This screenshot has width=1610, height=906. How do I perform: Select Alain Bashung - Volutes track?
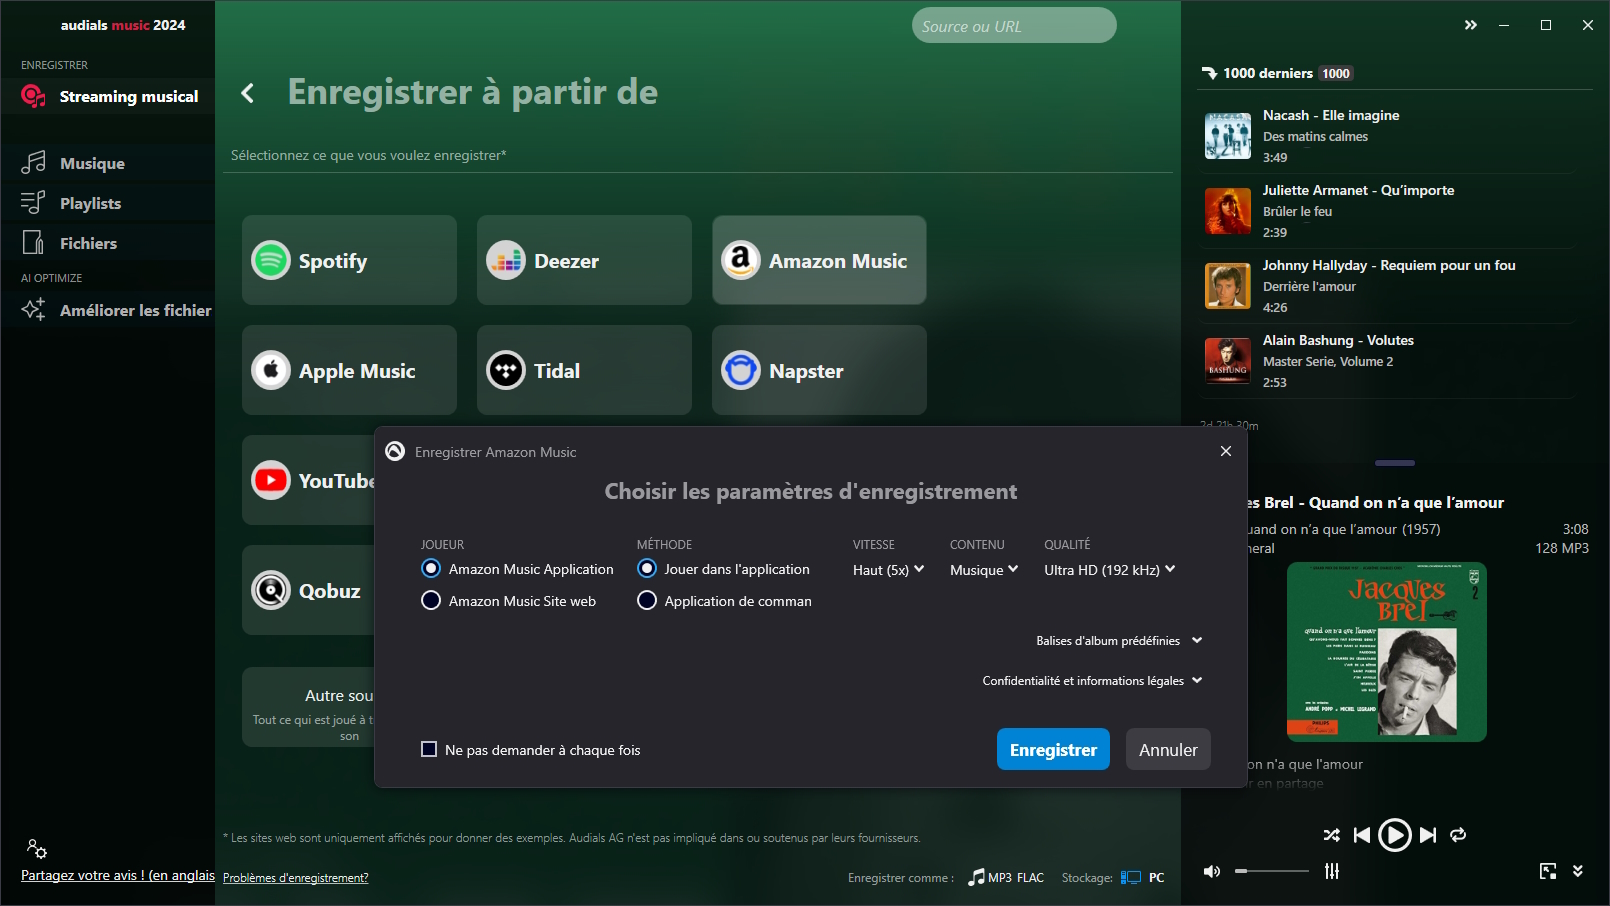click(x=1386, y=361)
